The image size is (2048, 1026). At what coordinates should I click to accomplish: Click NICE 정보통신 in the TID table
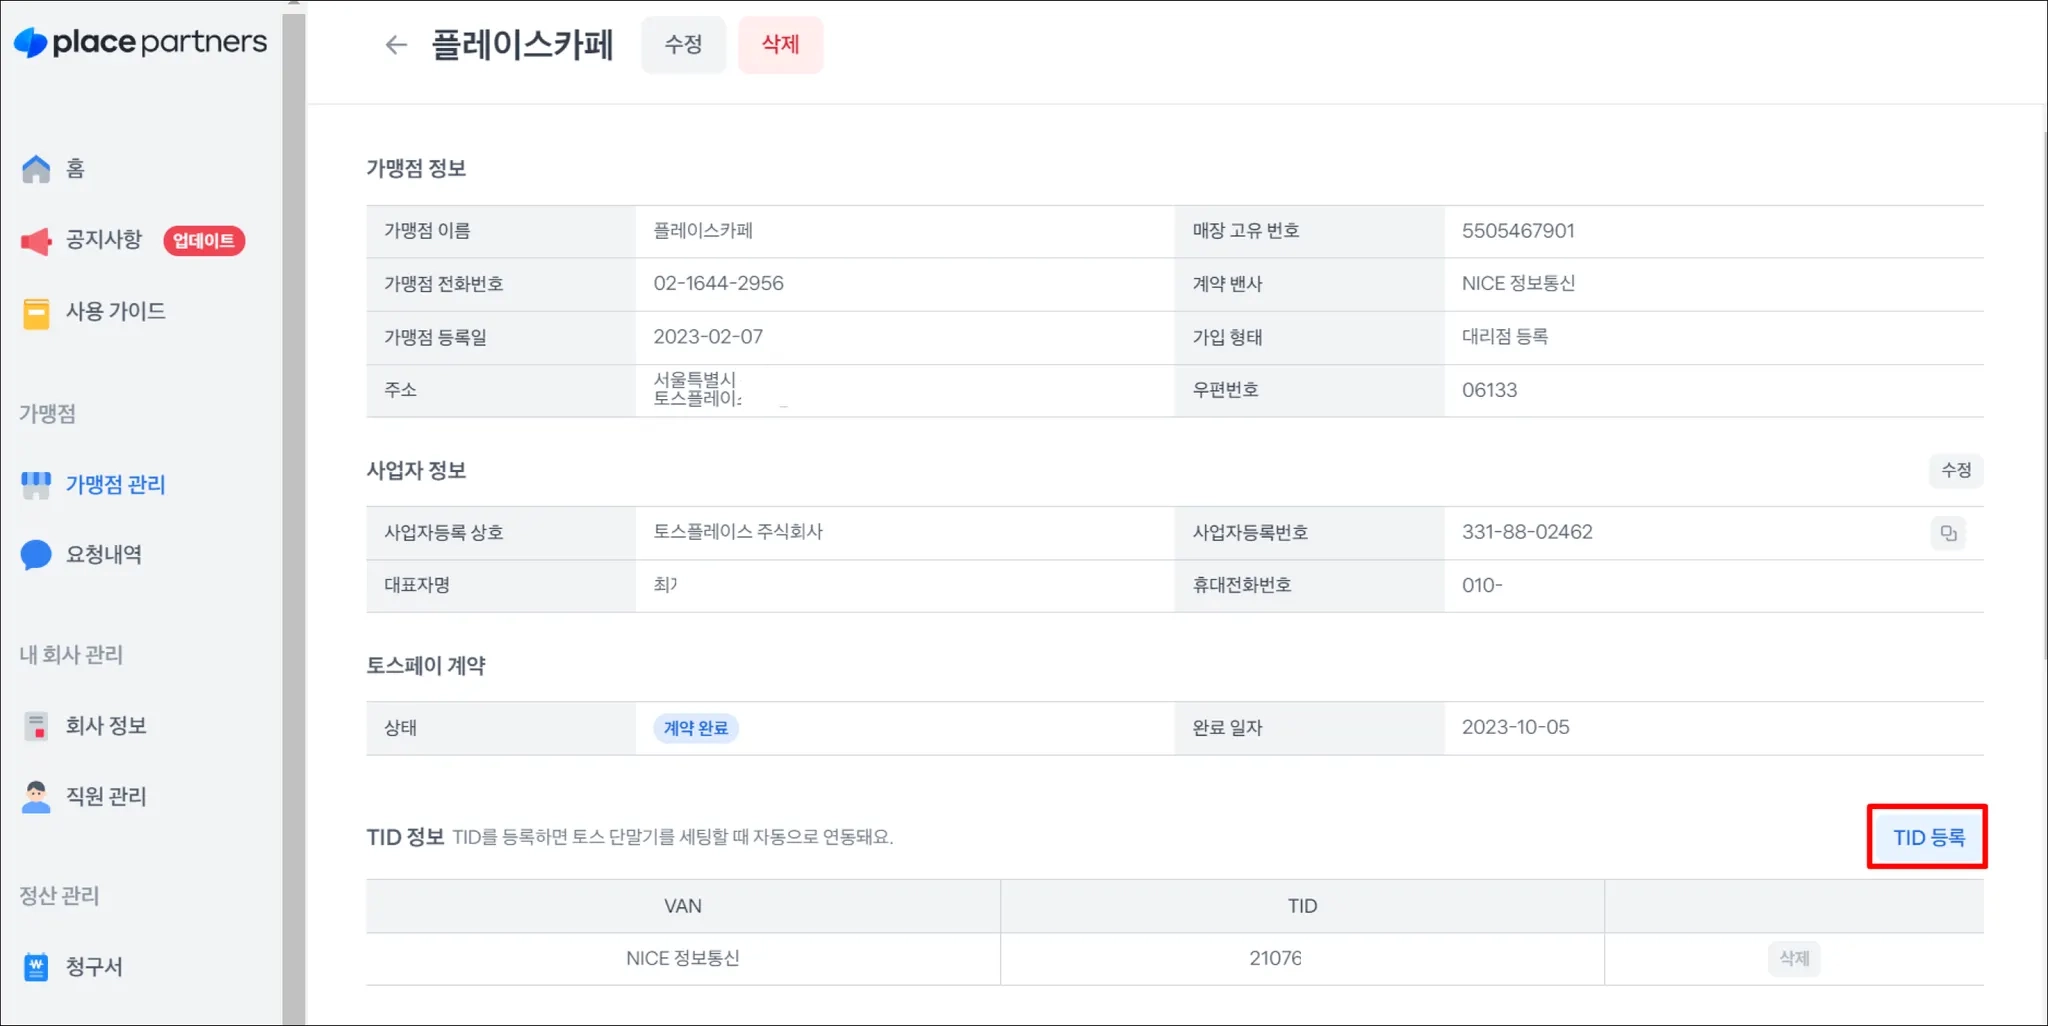[x=683, y=958]
